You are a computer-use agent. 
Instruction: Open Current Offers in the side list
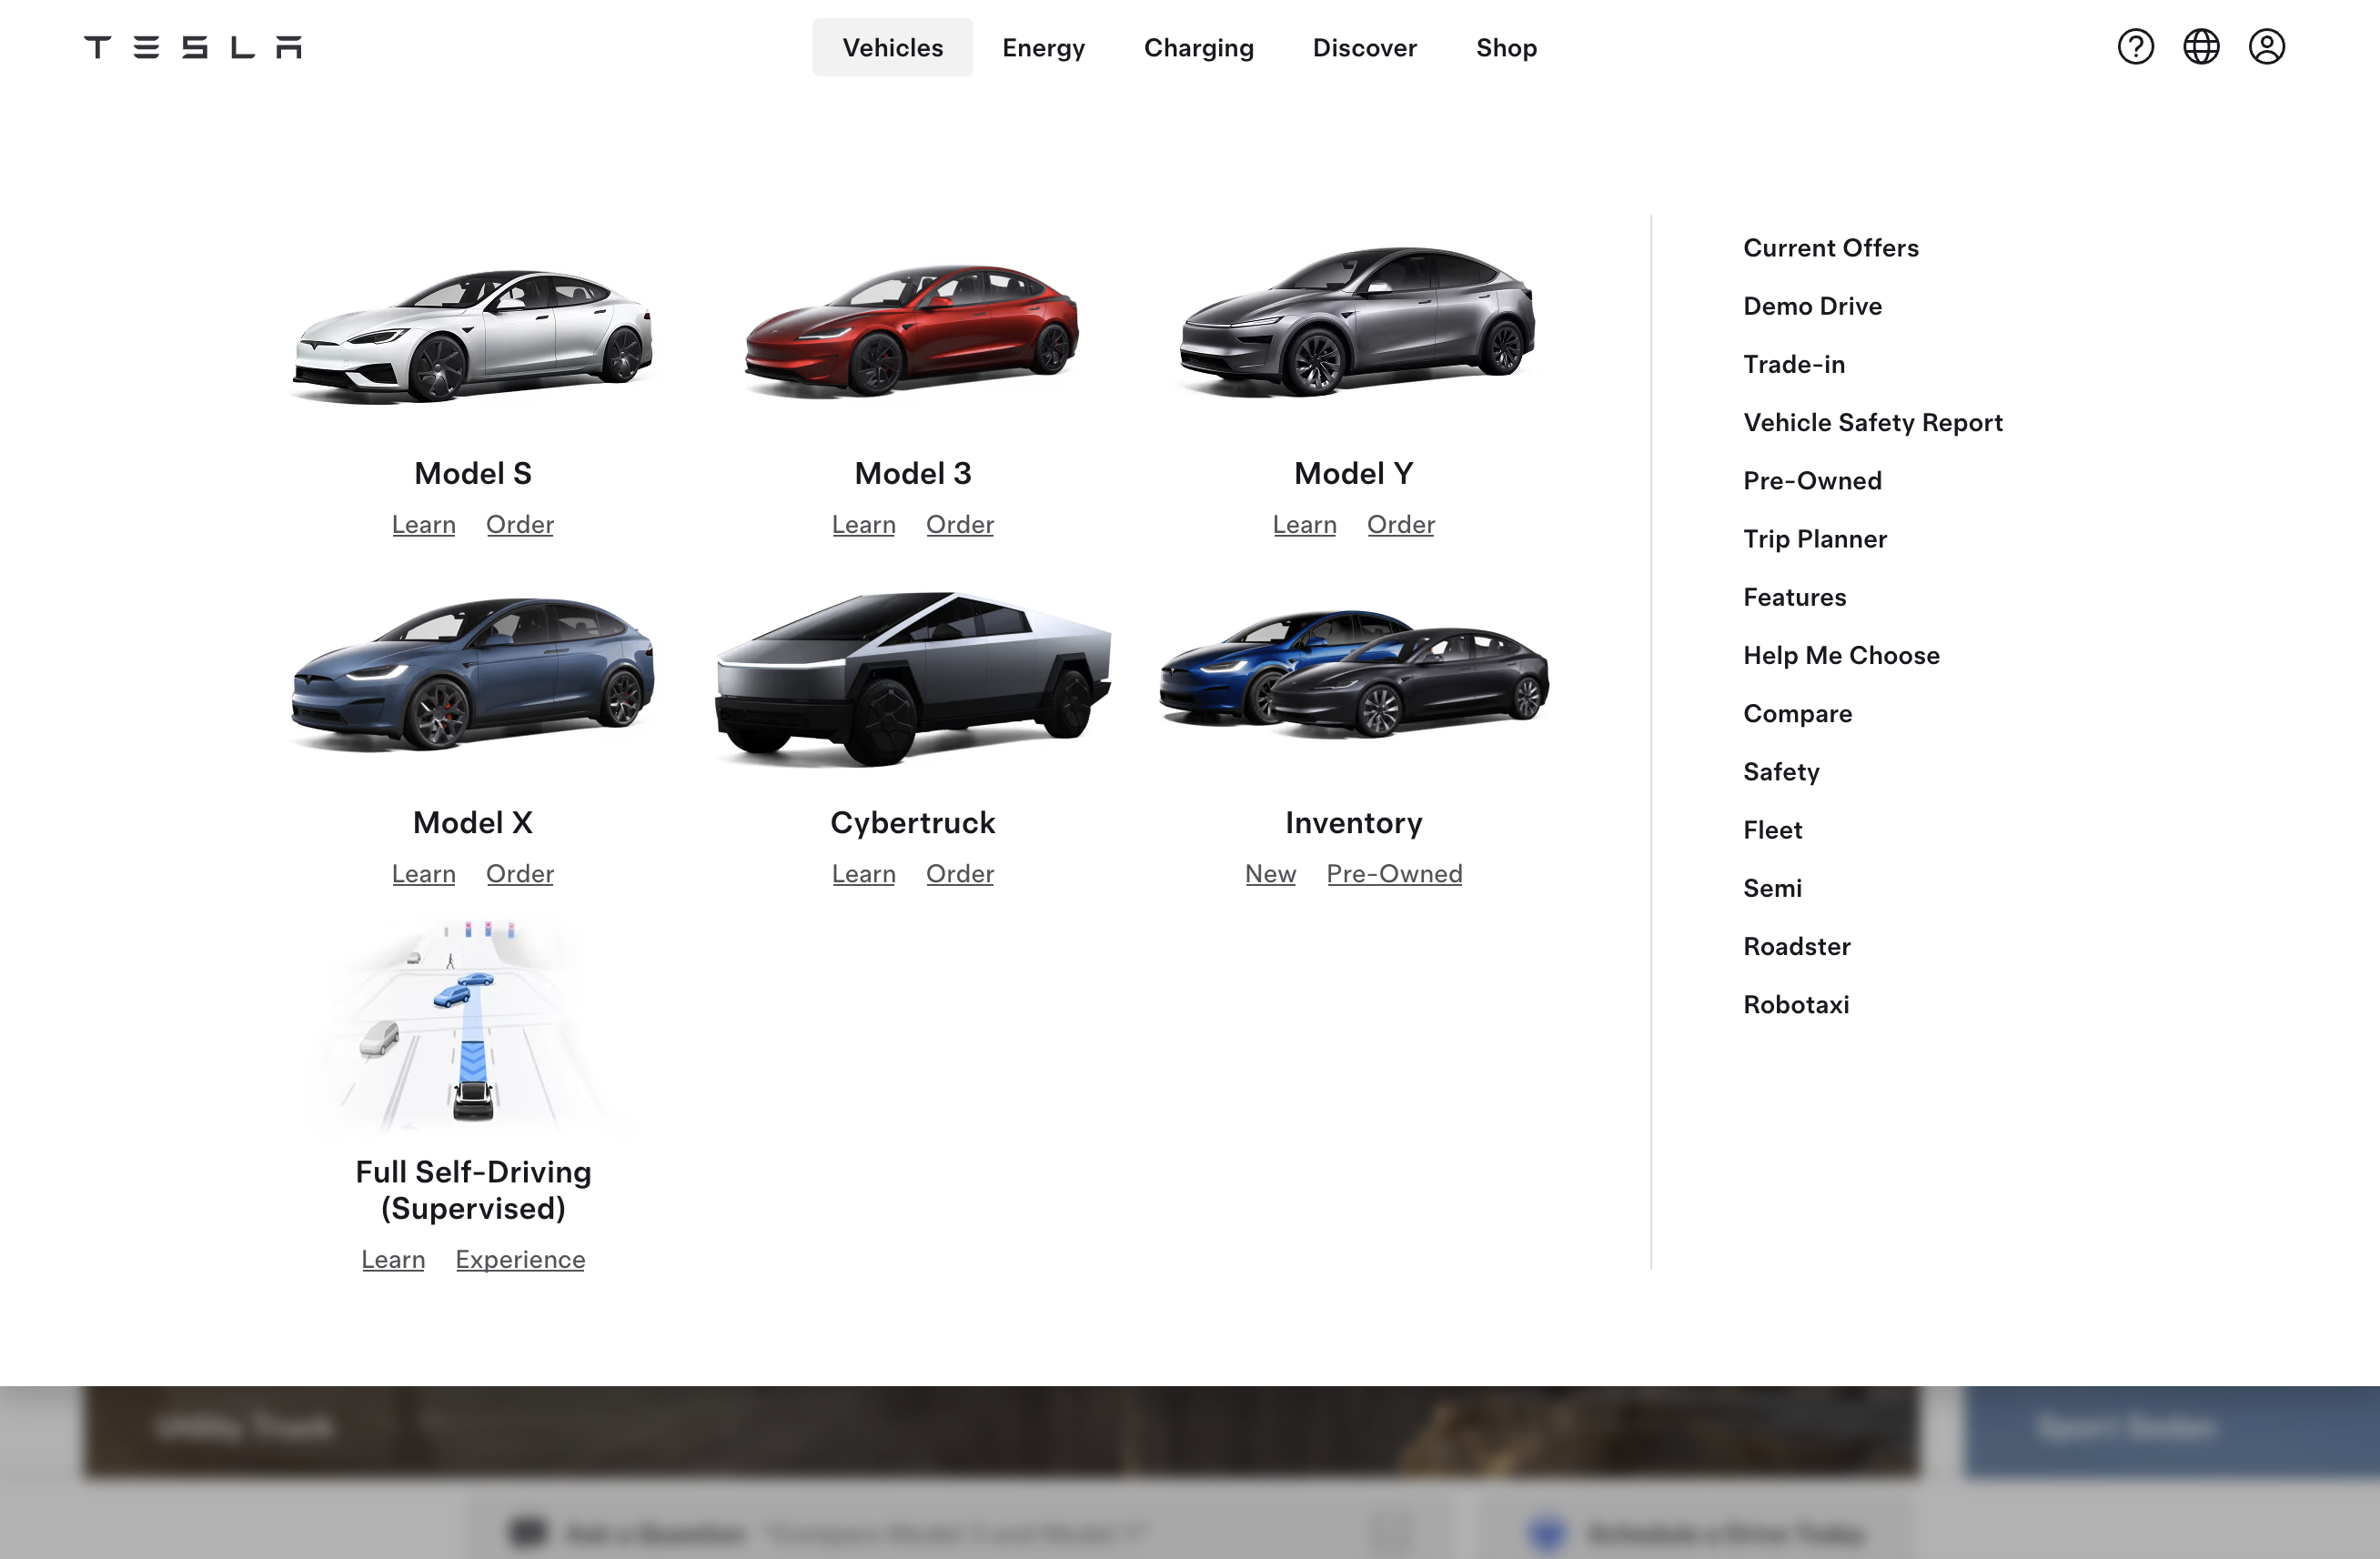click(1830, 248)
